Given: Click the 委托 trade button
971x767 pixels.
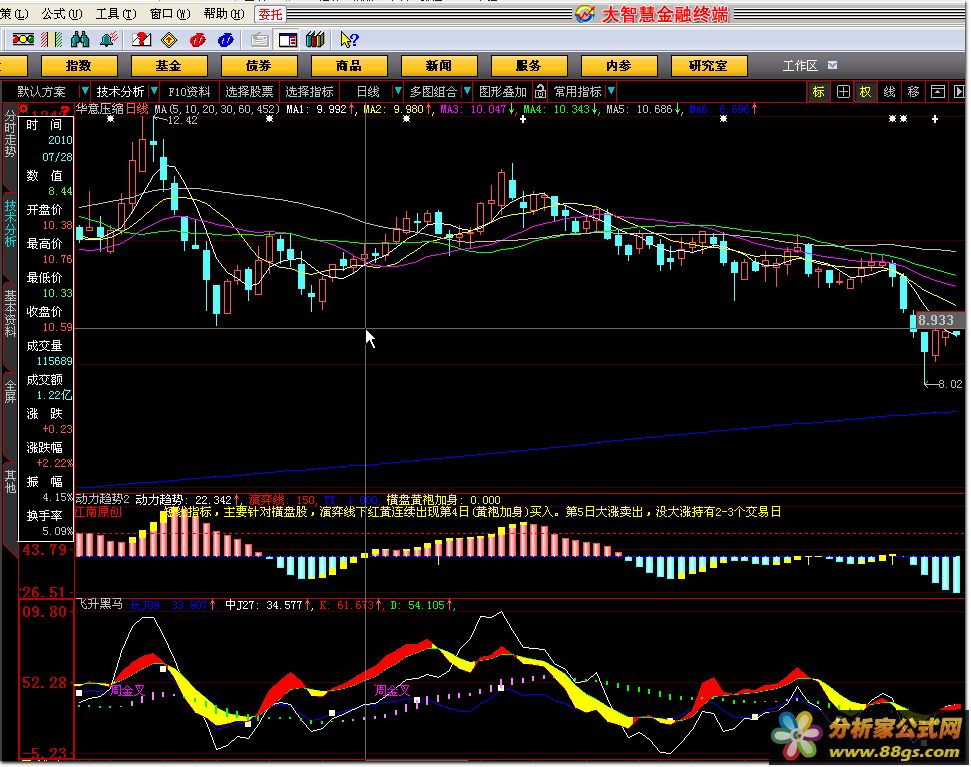Looking at the screenshot, I should tap(270, 14).
